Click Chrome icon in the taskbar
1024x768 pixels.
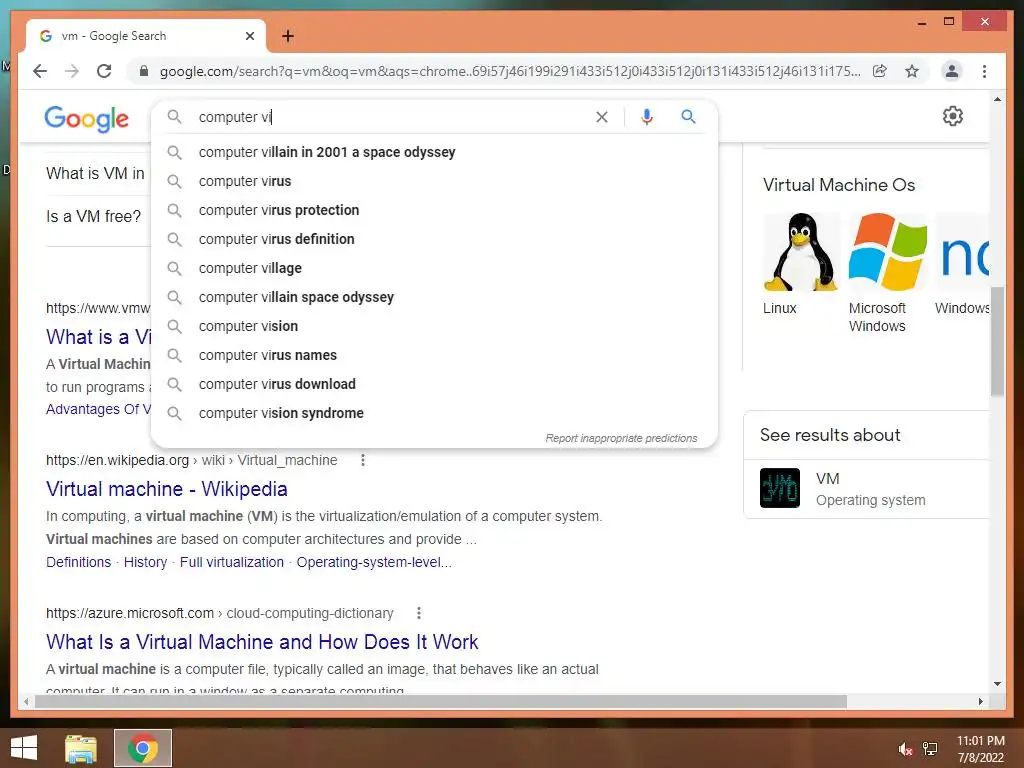coord(143,748)
